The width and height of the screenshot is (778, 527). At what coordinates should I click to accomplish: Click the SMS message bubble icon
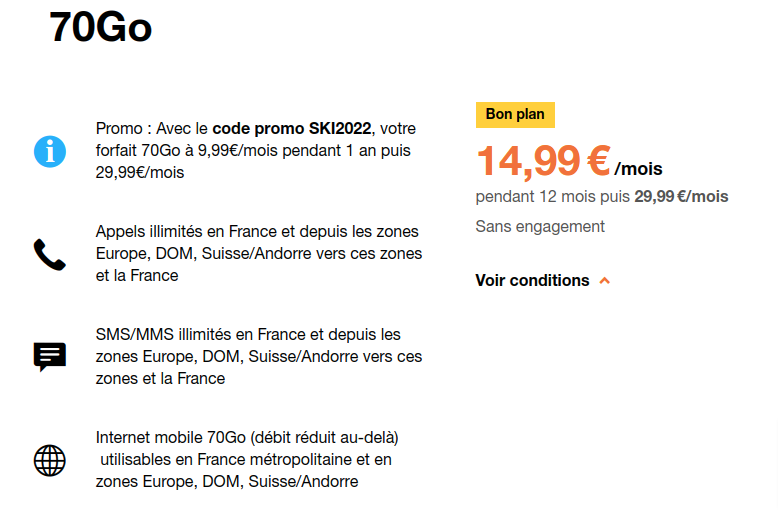click(x=49, y=357)
